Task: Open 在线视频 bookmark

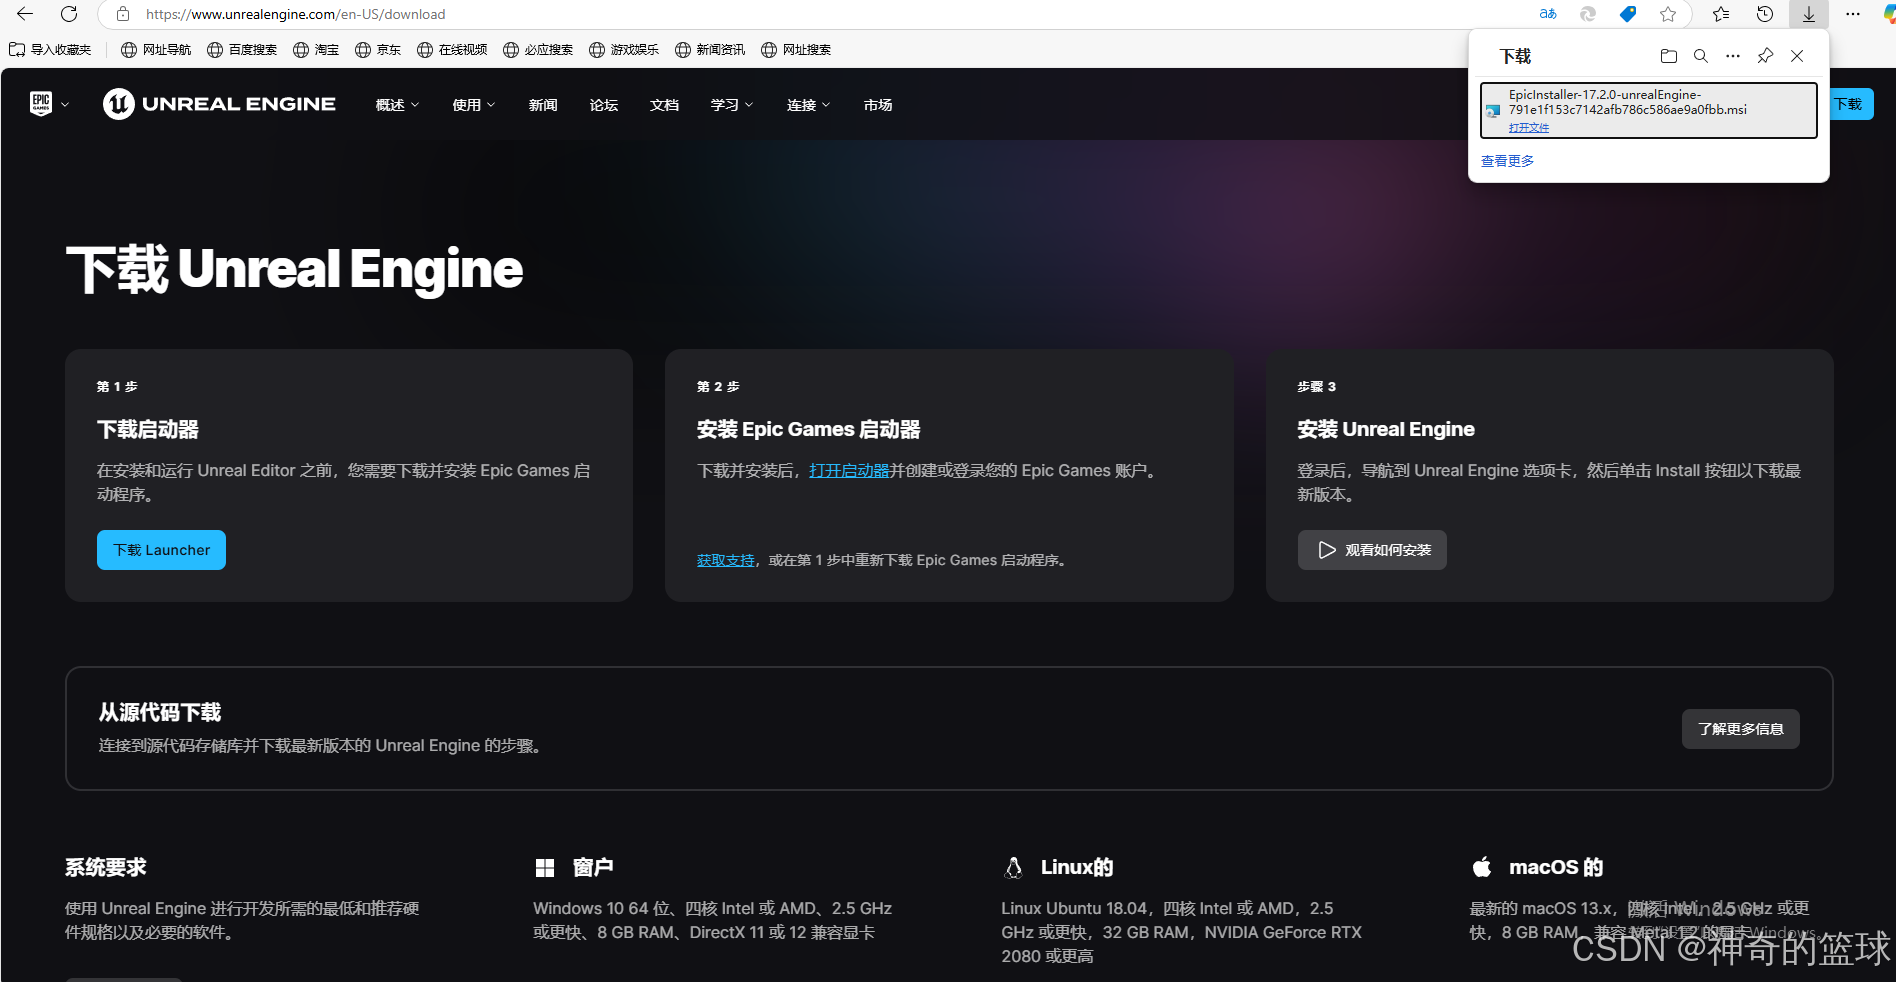Action: (x=452, y=50)
